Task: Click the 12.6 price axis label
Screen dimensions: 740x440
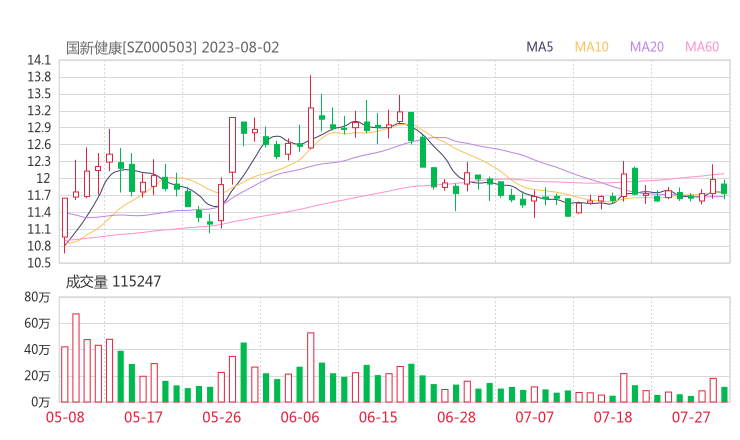Action: click(39, 145)
